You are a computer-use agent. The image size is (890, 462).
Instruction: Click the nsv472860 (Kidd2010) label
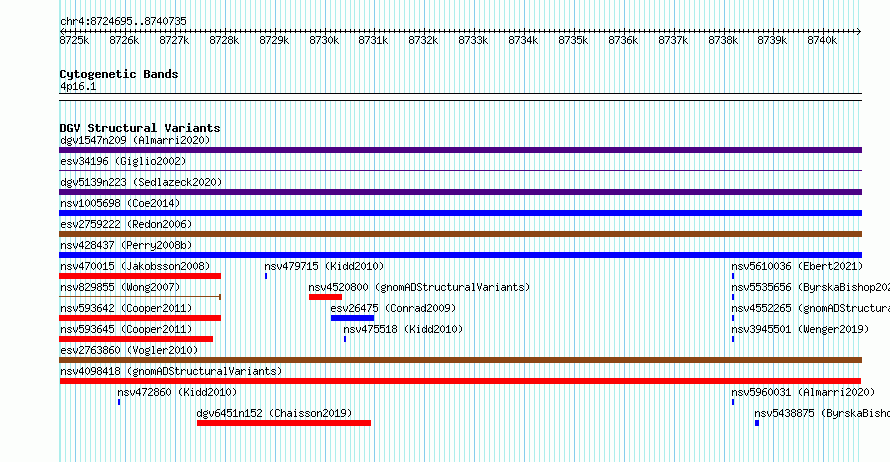(x=177, y=392)
